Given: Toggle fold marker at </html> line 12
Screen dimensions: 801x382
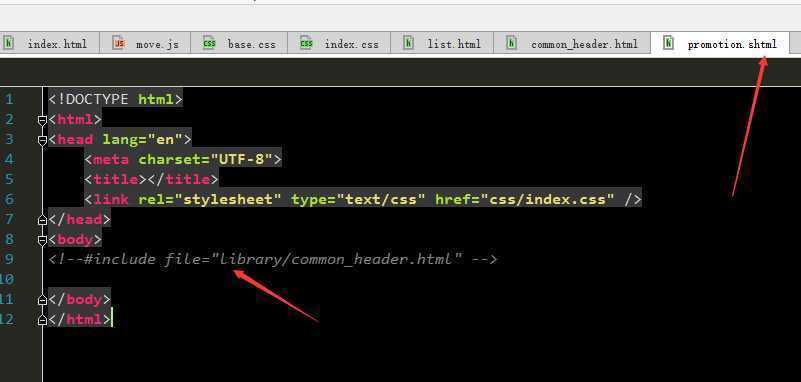Looking at the screenshot, I should (42, 320).
